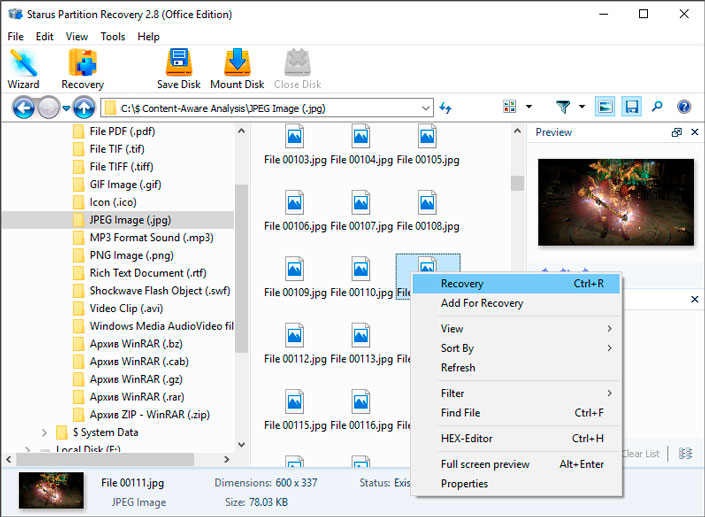Go back with the navigation arrow
The height and width of the screenshot is (517, 705).
(23, 108)
